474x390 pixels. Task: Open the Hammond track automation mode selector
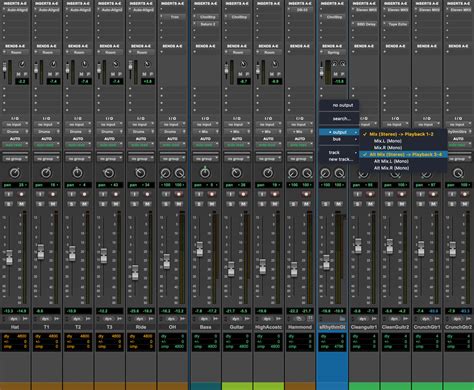[300, 145]
